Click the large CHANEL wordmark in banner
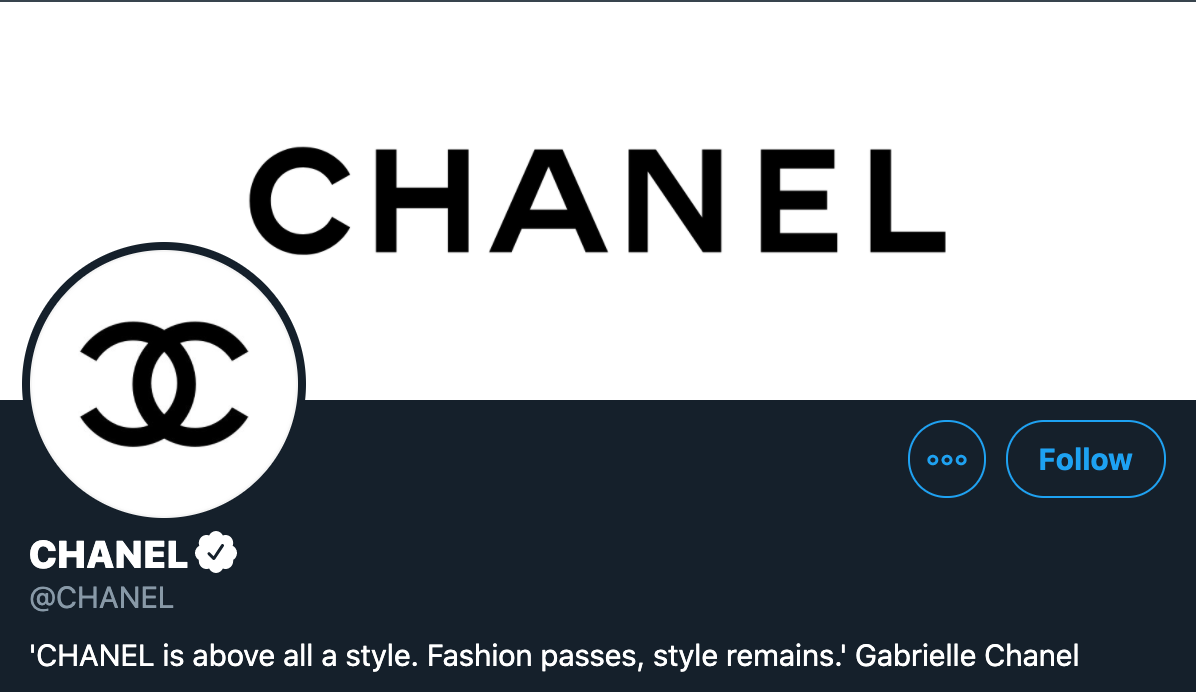 (597, 200)
